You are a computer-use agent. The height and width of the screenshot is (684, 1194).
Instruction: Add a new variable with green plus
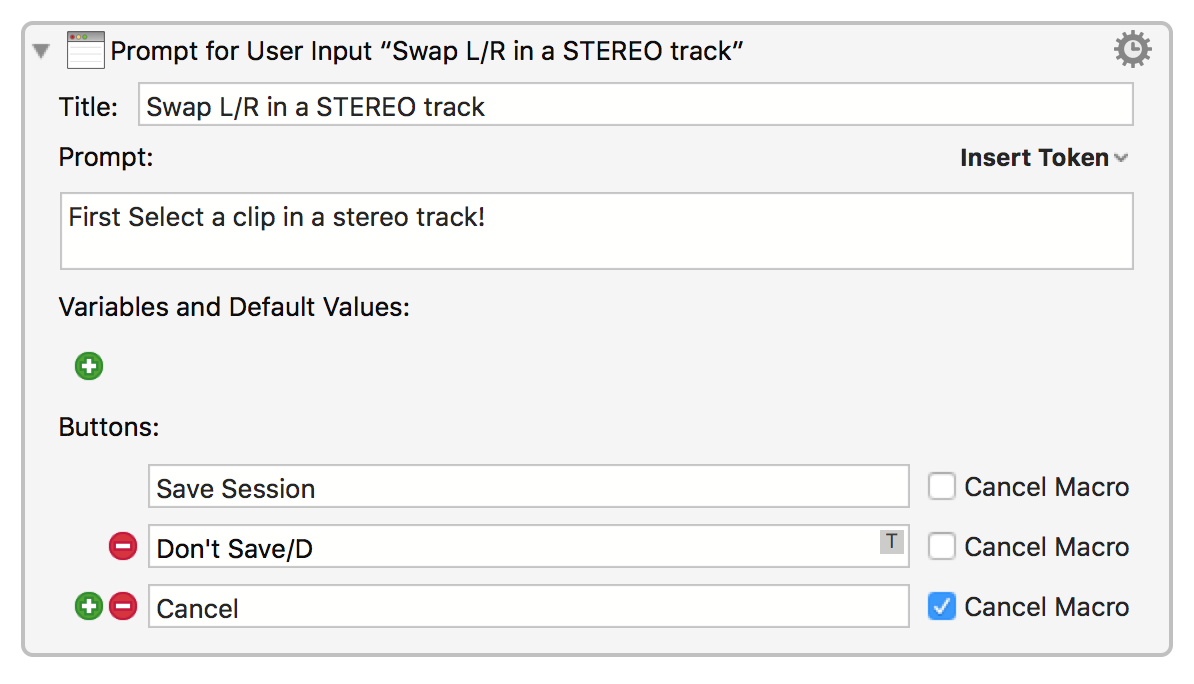tap(89, 366)
